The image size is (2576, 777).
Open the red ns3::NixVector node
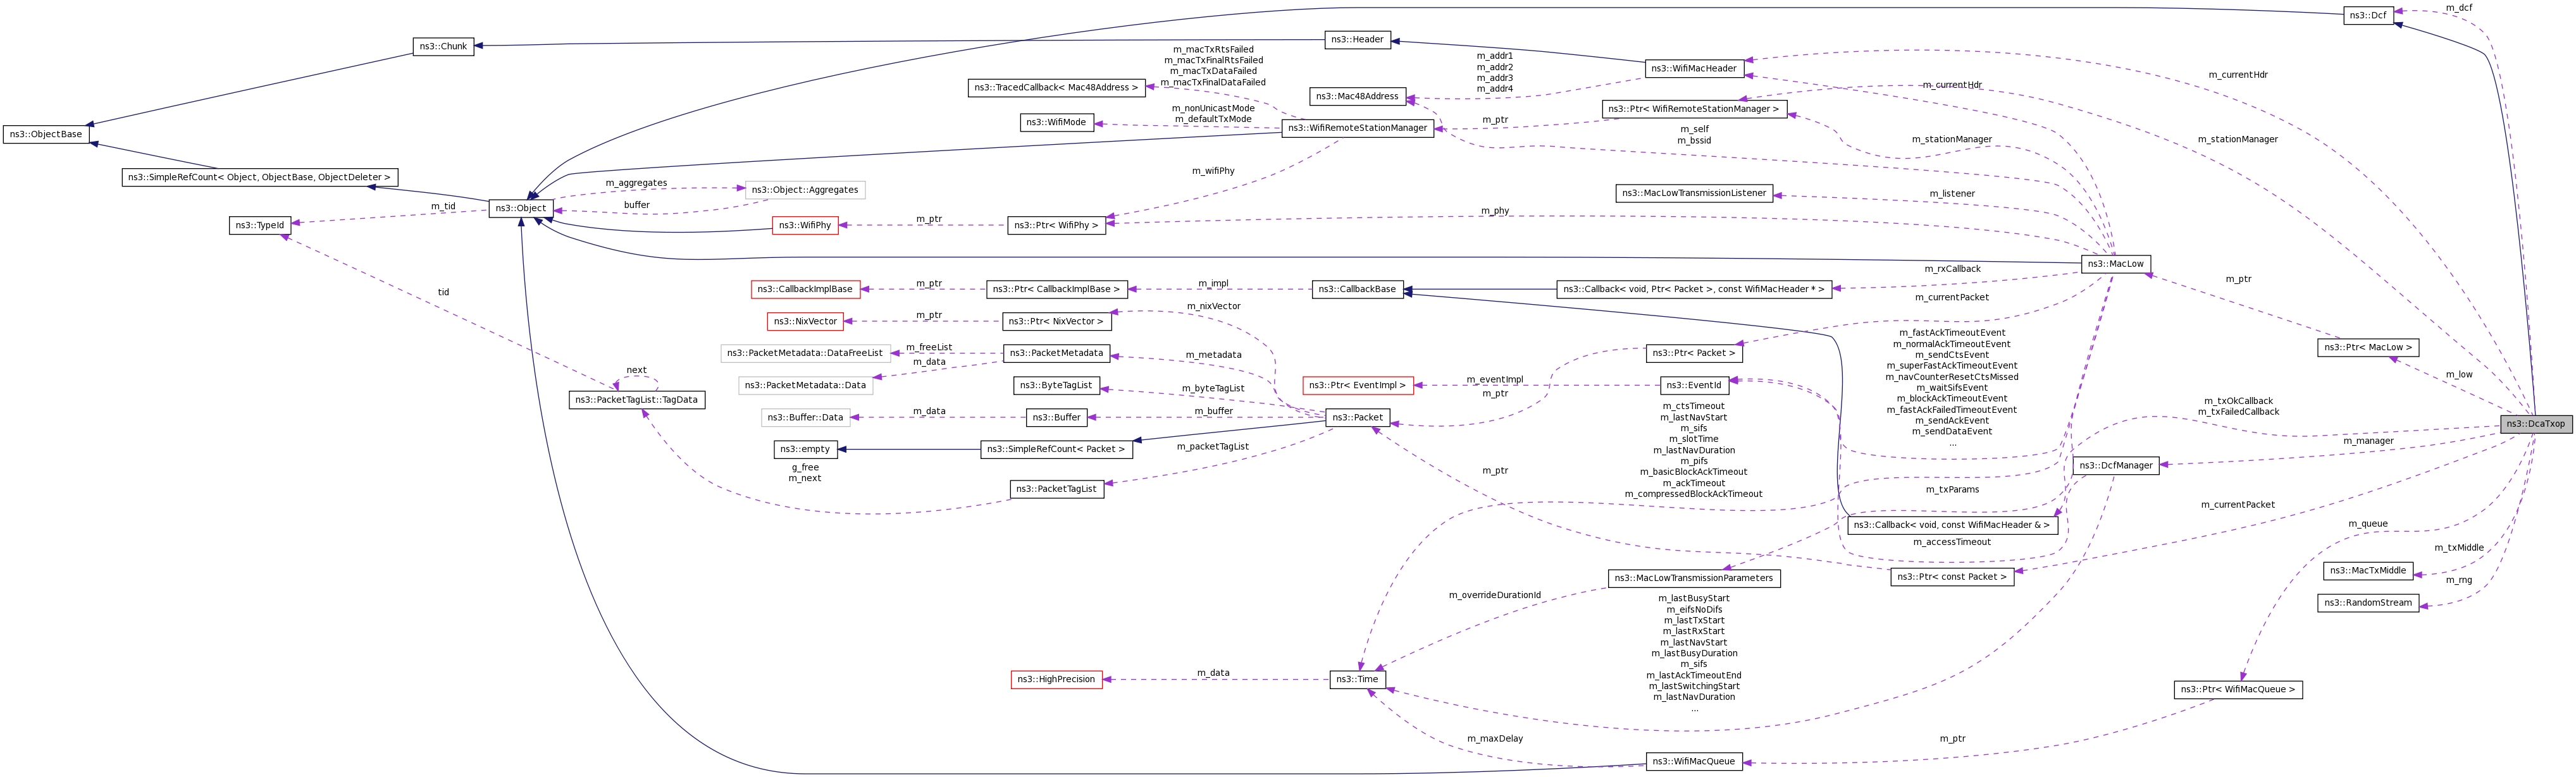805,321
